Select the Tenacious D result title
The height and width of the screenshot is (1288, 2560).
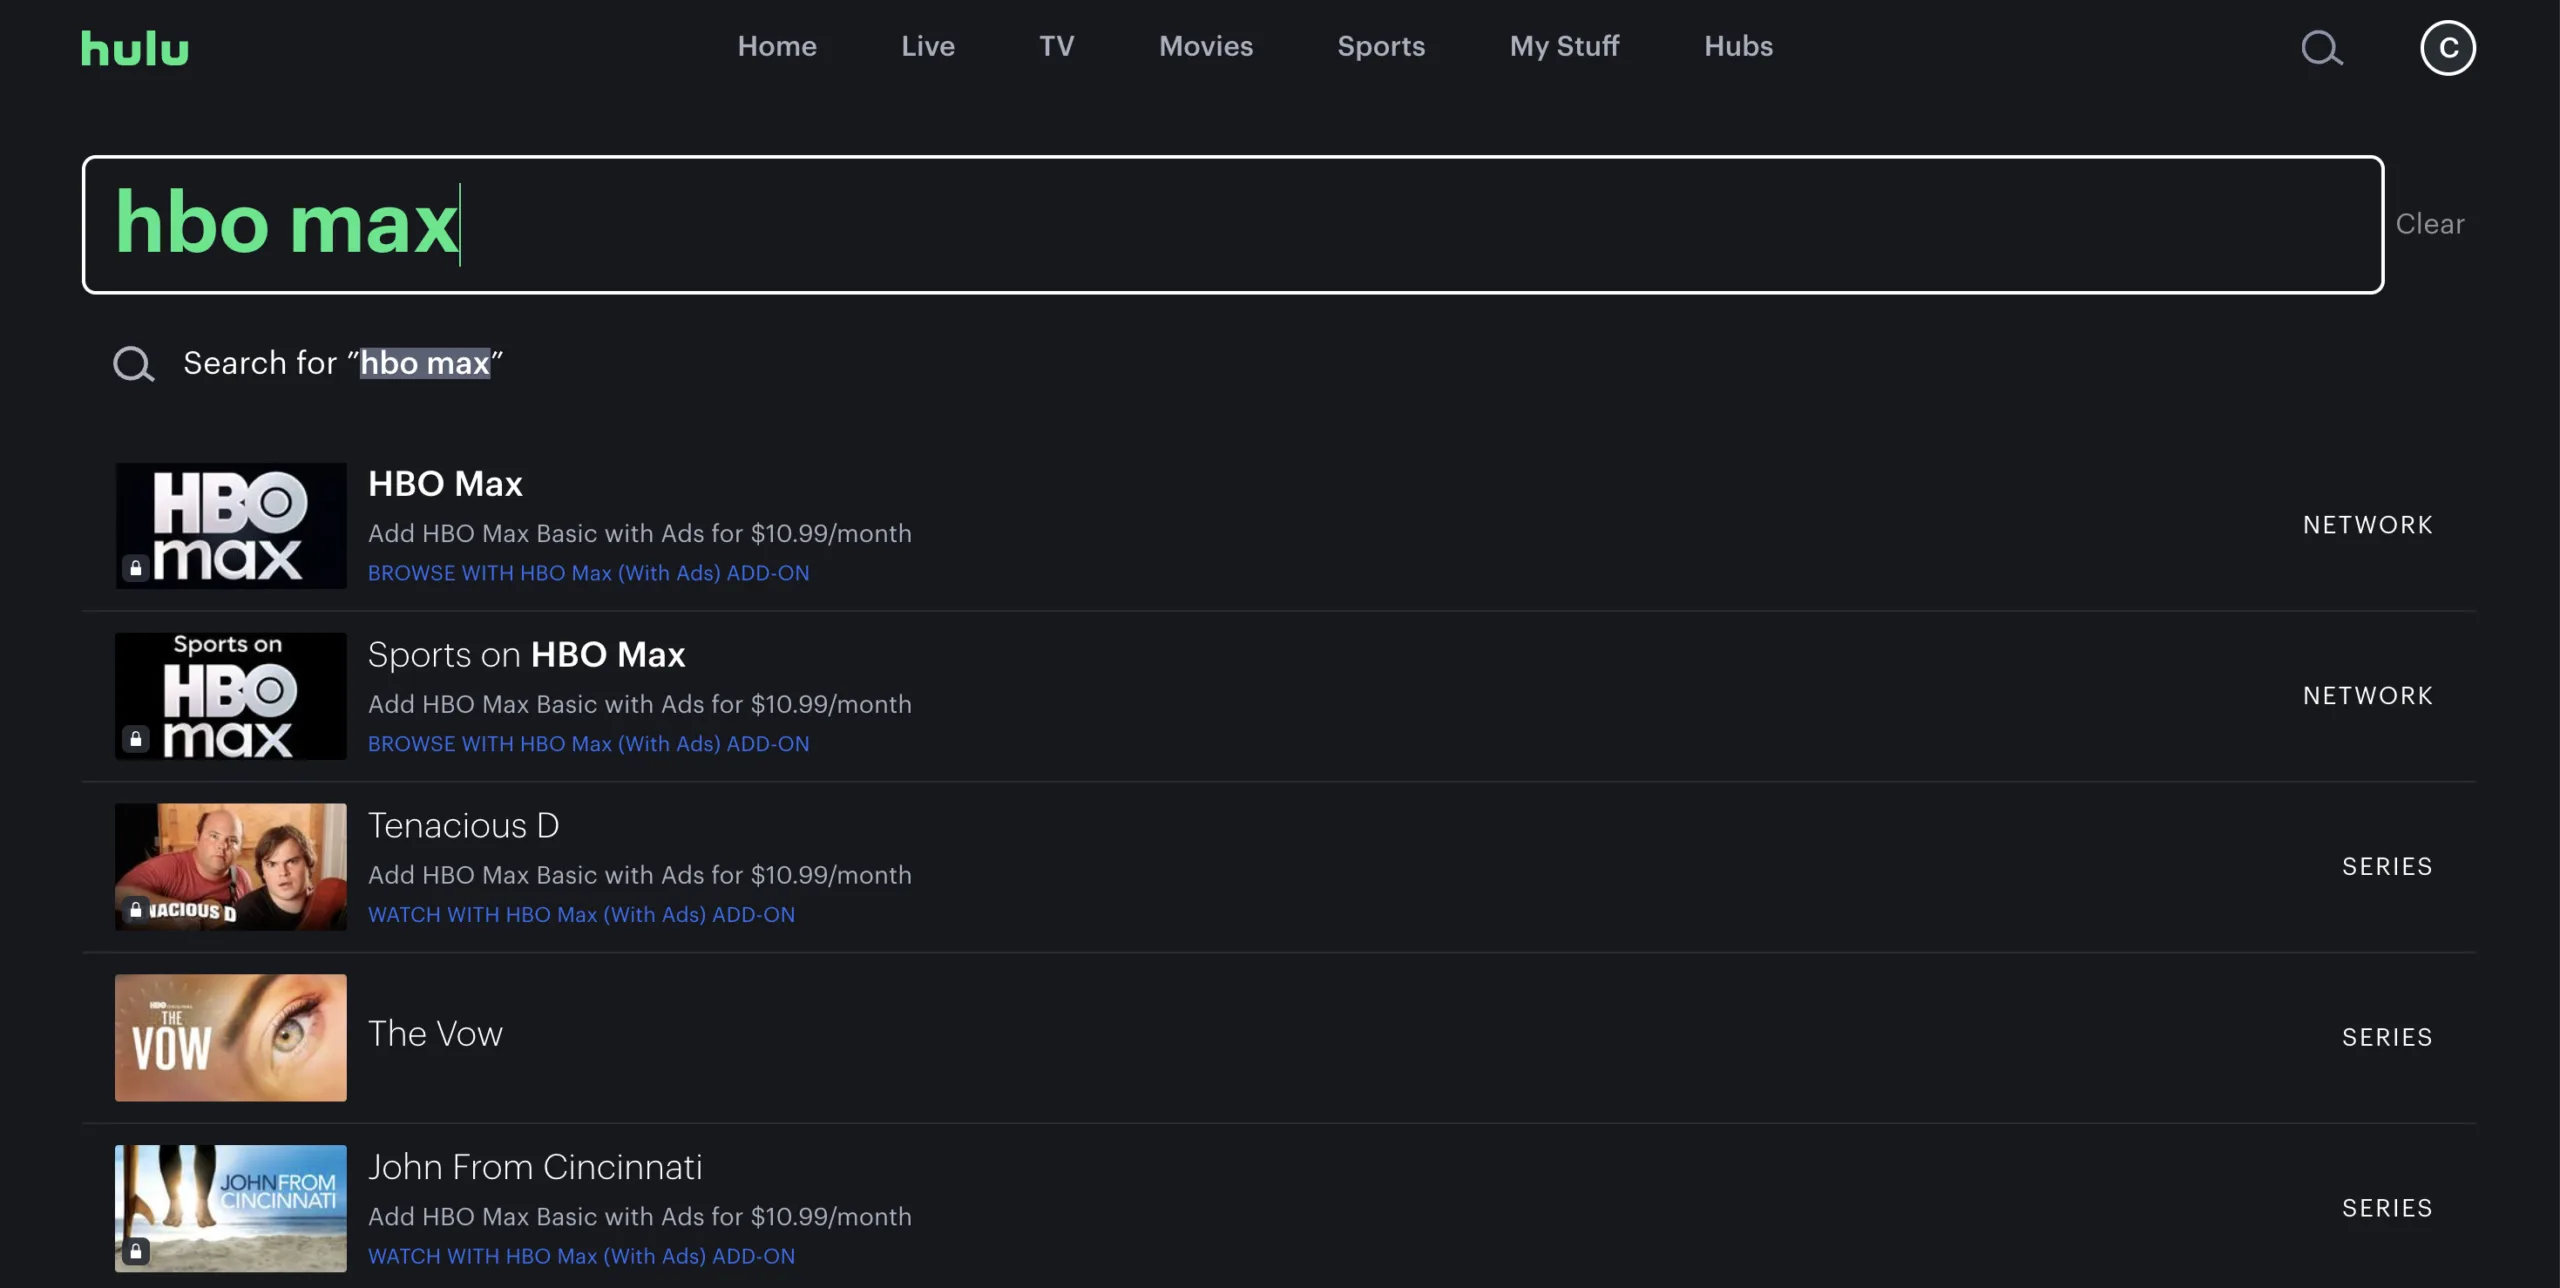coord(464,826)
